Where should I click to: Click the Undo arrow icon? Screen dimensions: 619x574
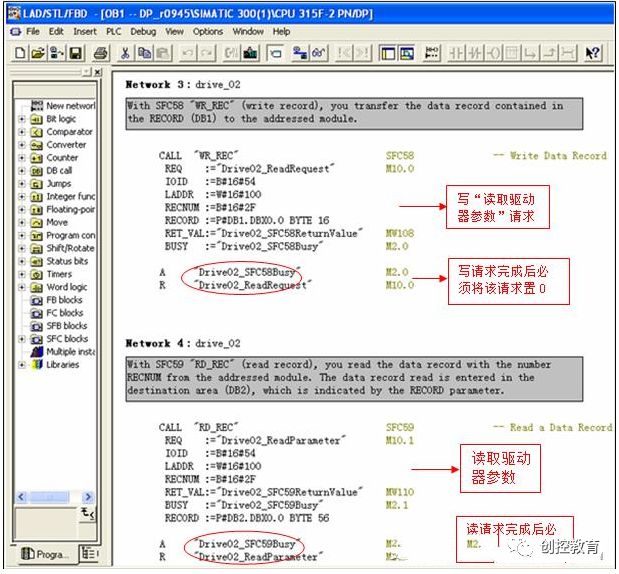tap(188, 53)
